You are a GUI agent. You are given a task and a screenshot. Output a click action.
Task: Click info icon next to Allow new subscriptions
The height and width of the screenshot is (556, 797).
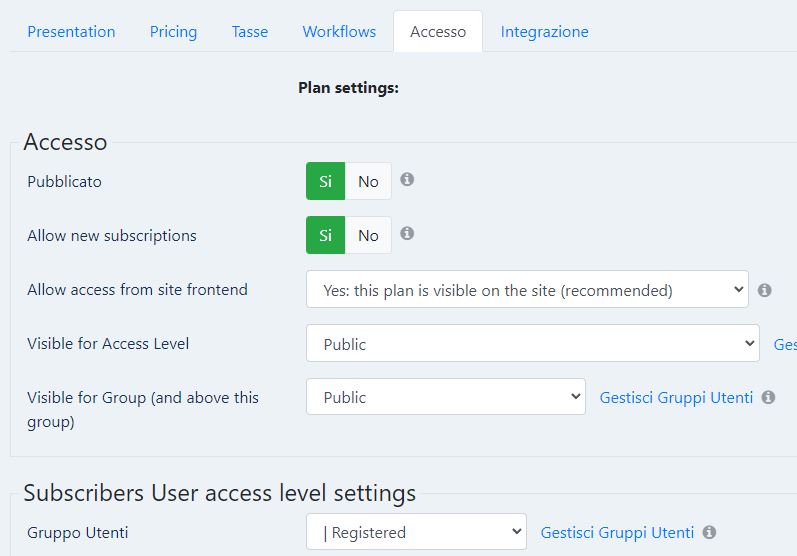click(x=407, y=233)
